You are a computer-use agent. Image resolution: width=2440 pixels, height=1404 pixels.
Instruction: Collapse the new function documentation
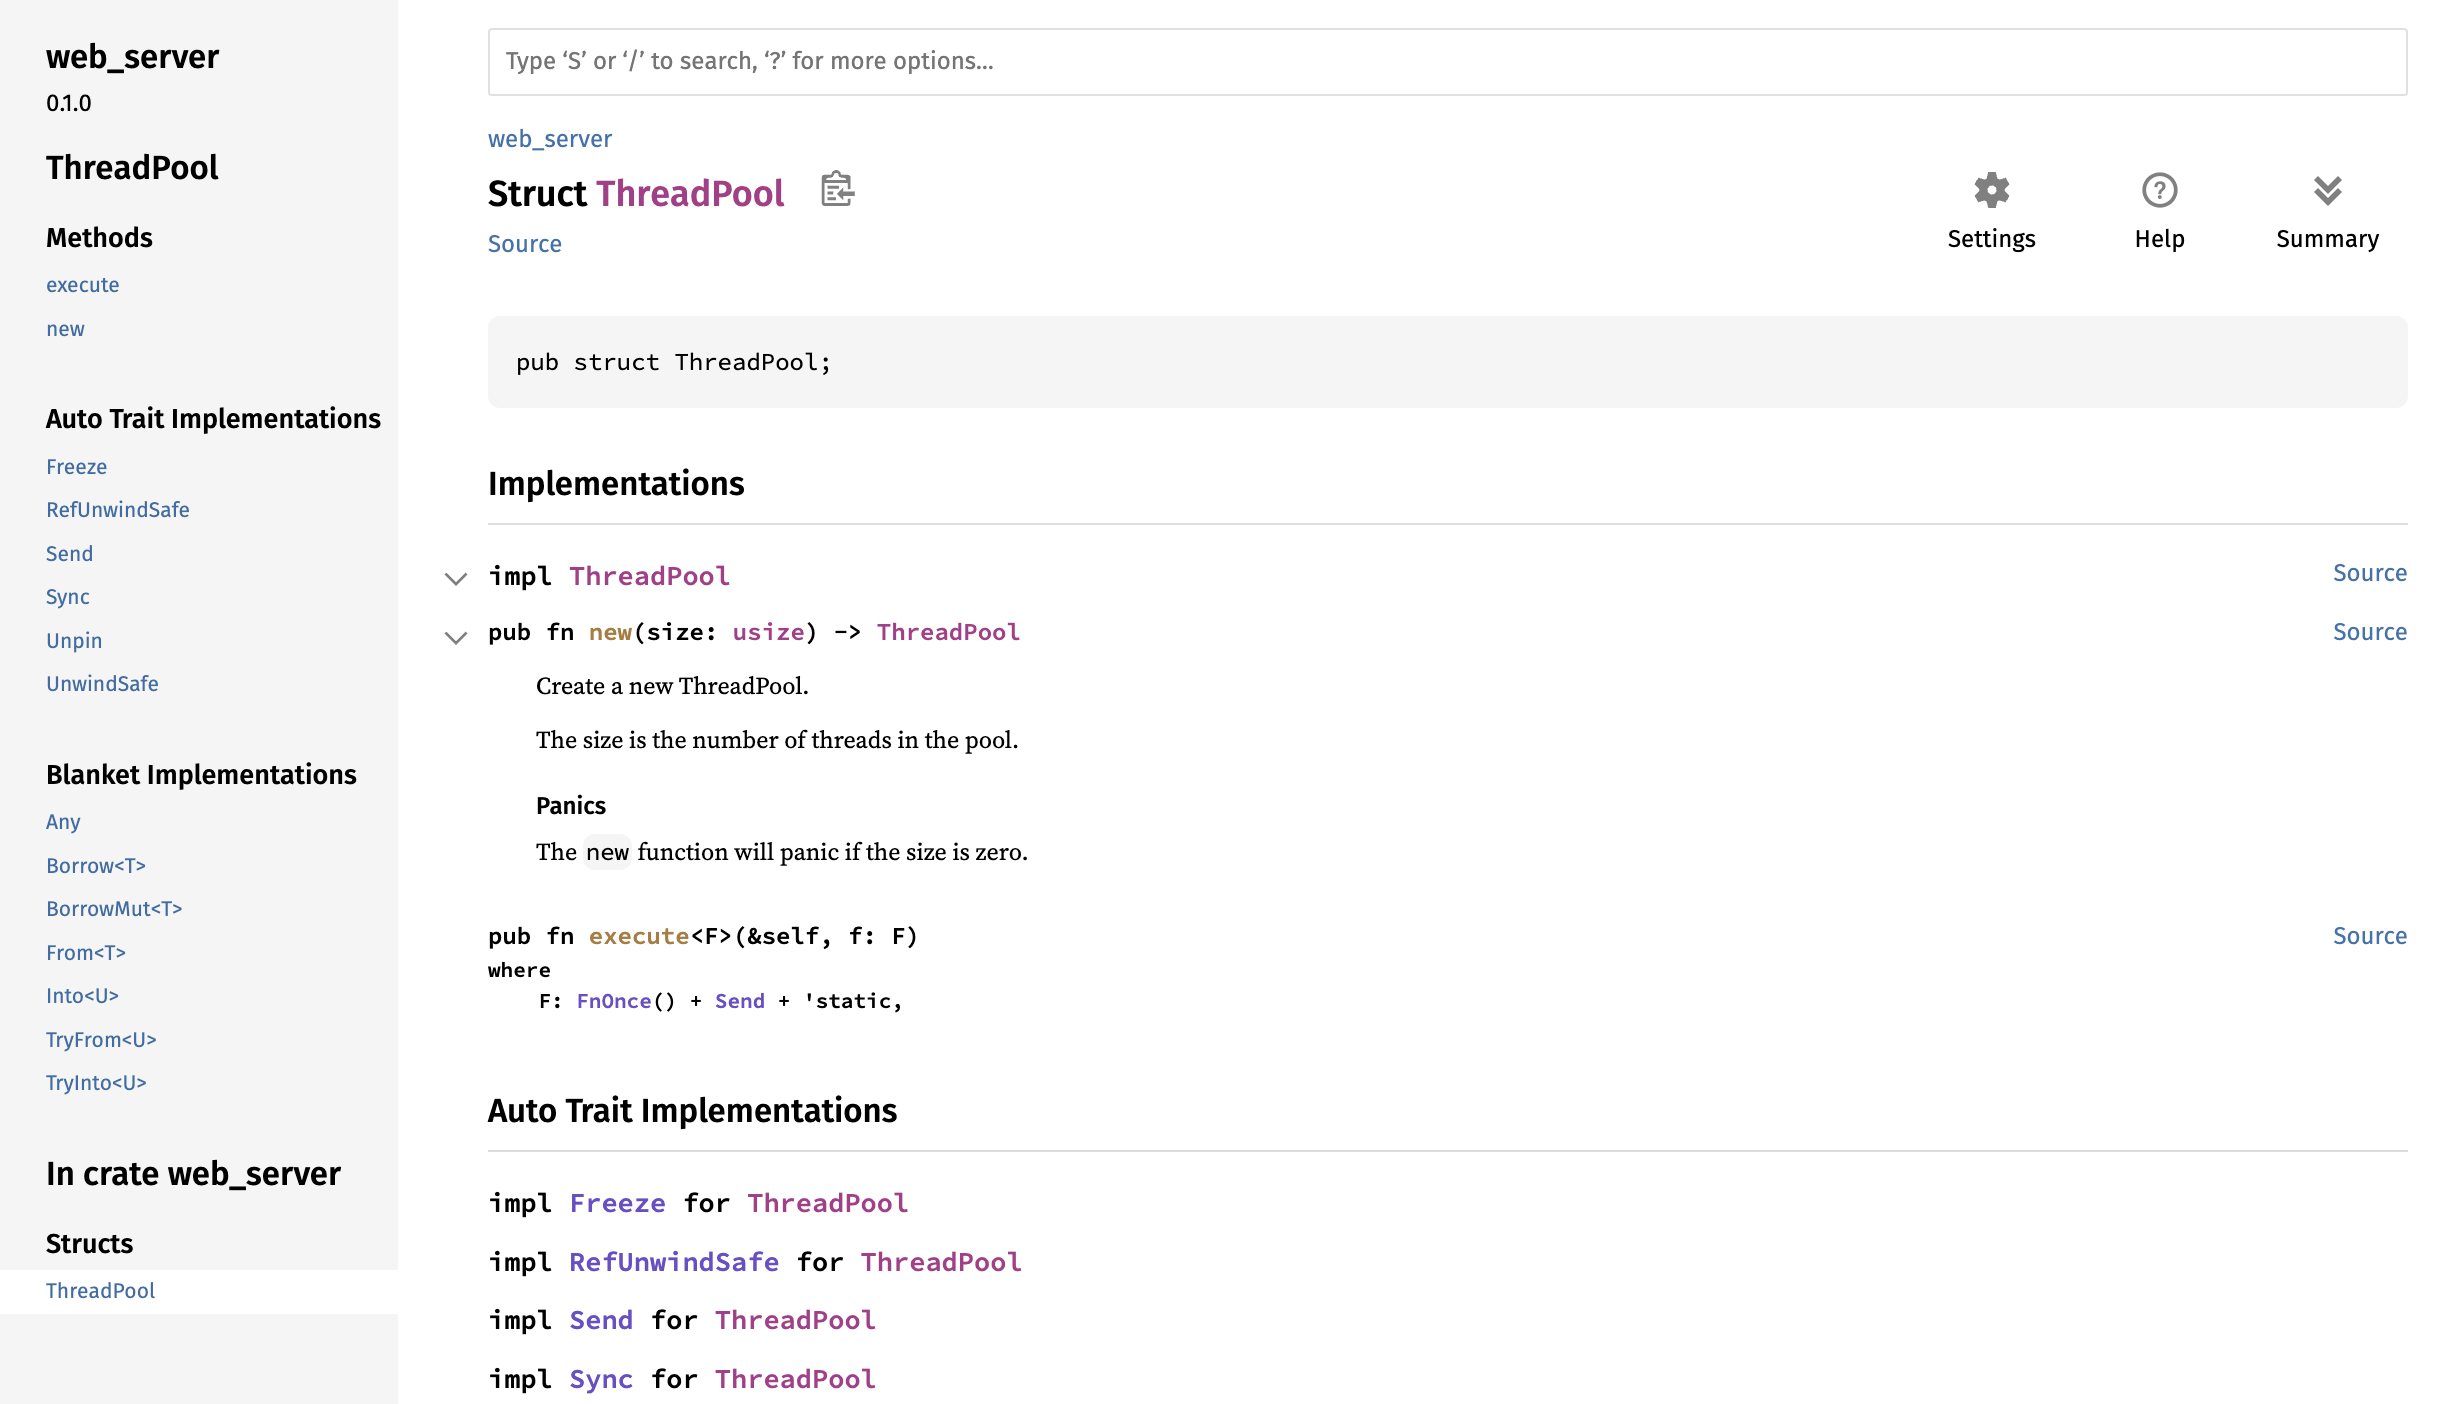[x=456, y=638]
